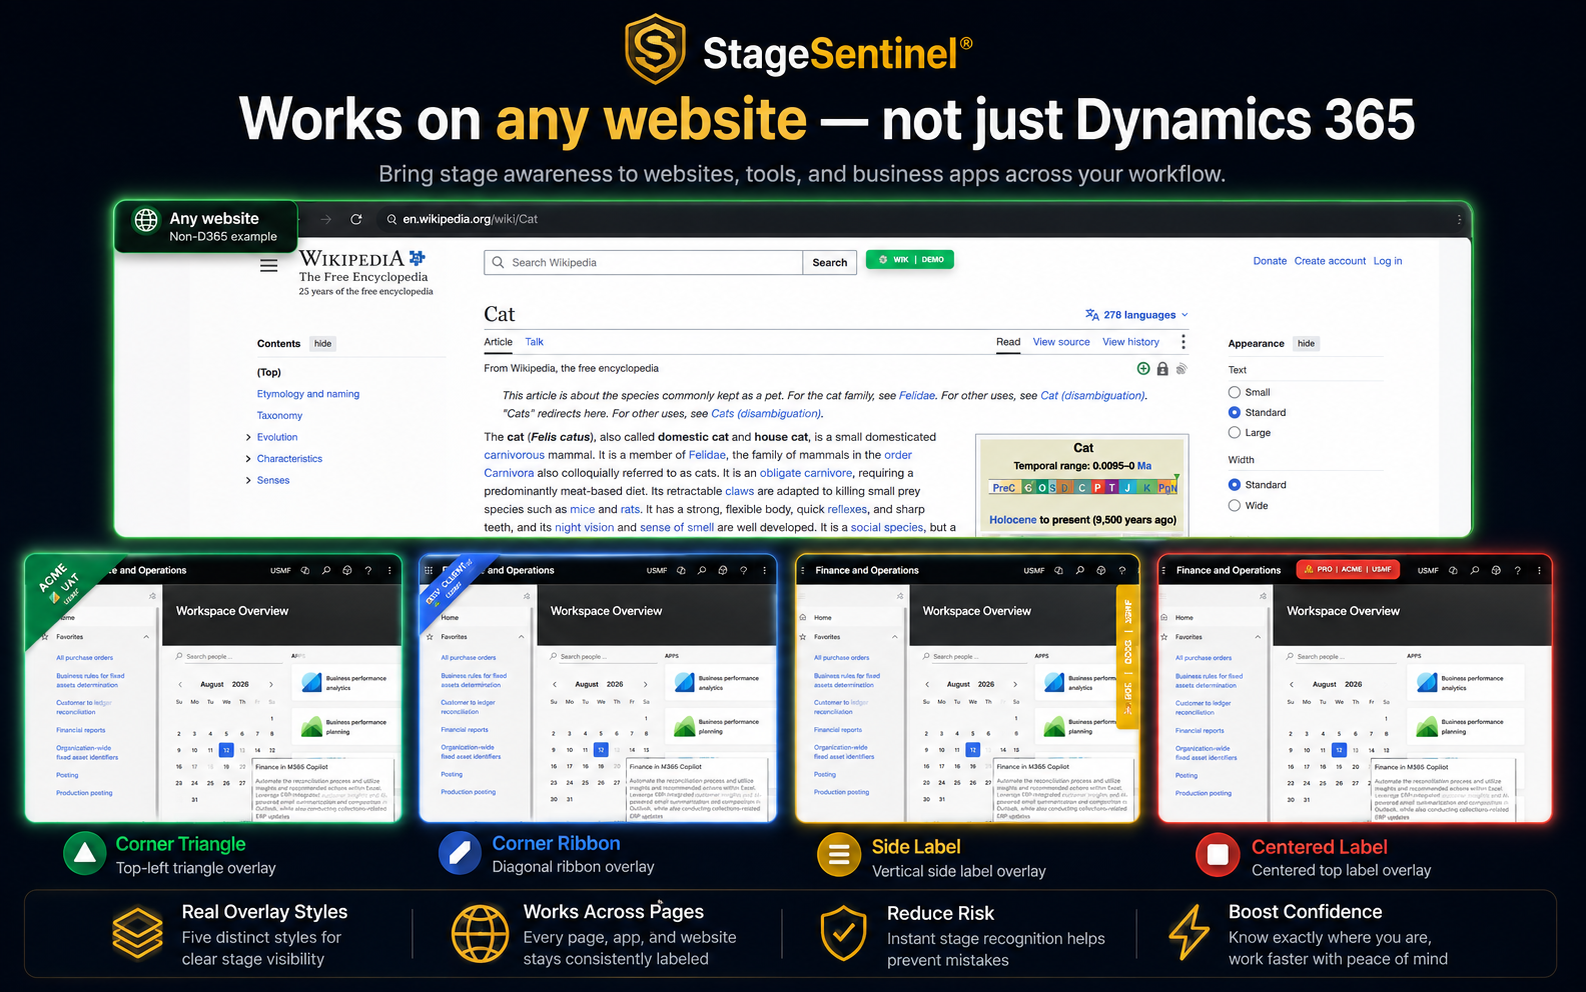
Task: Select the View source tab
Action: pyautogui.click(x=1061, y=342)
